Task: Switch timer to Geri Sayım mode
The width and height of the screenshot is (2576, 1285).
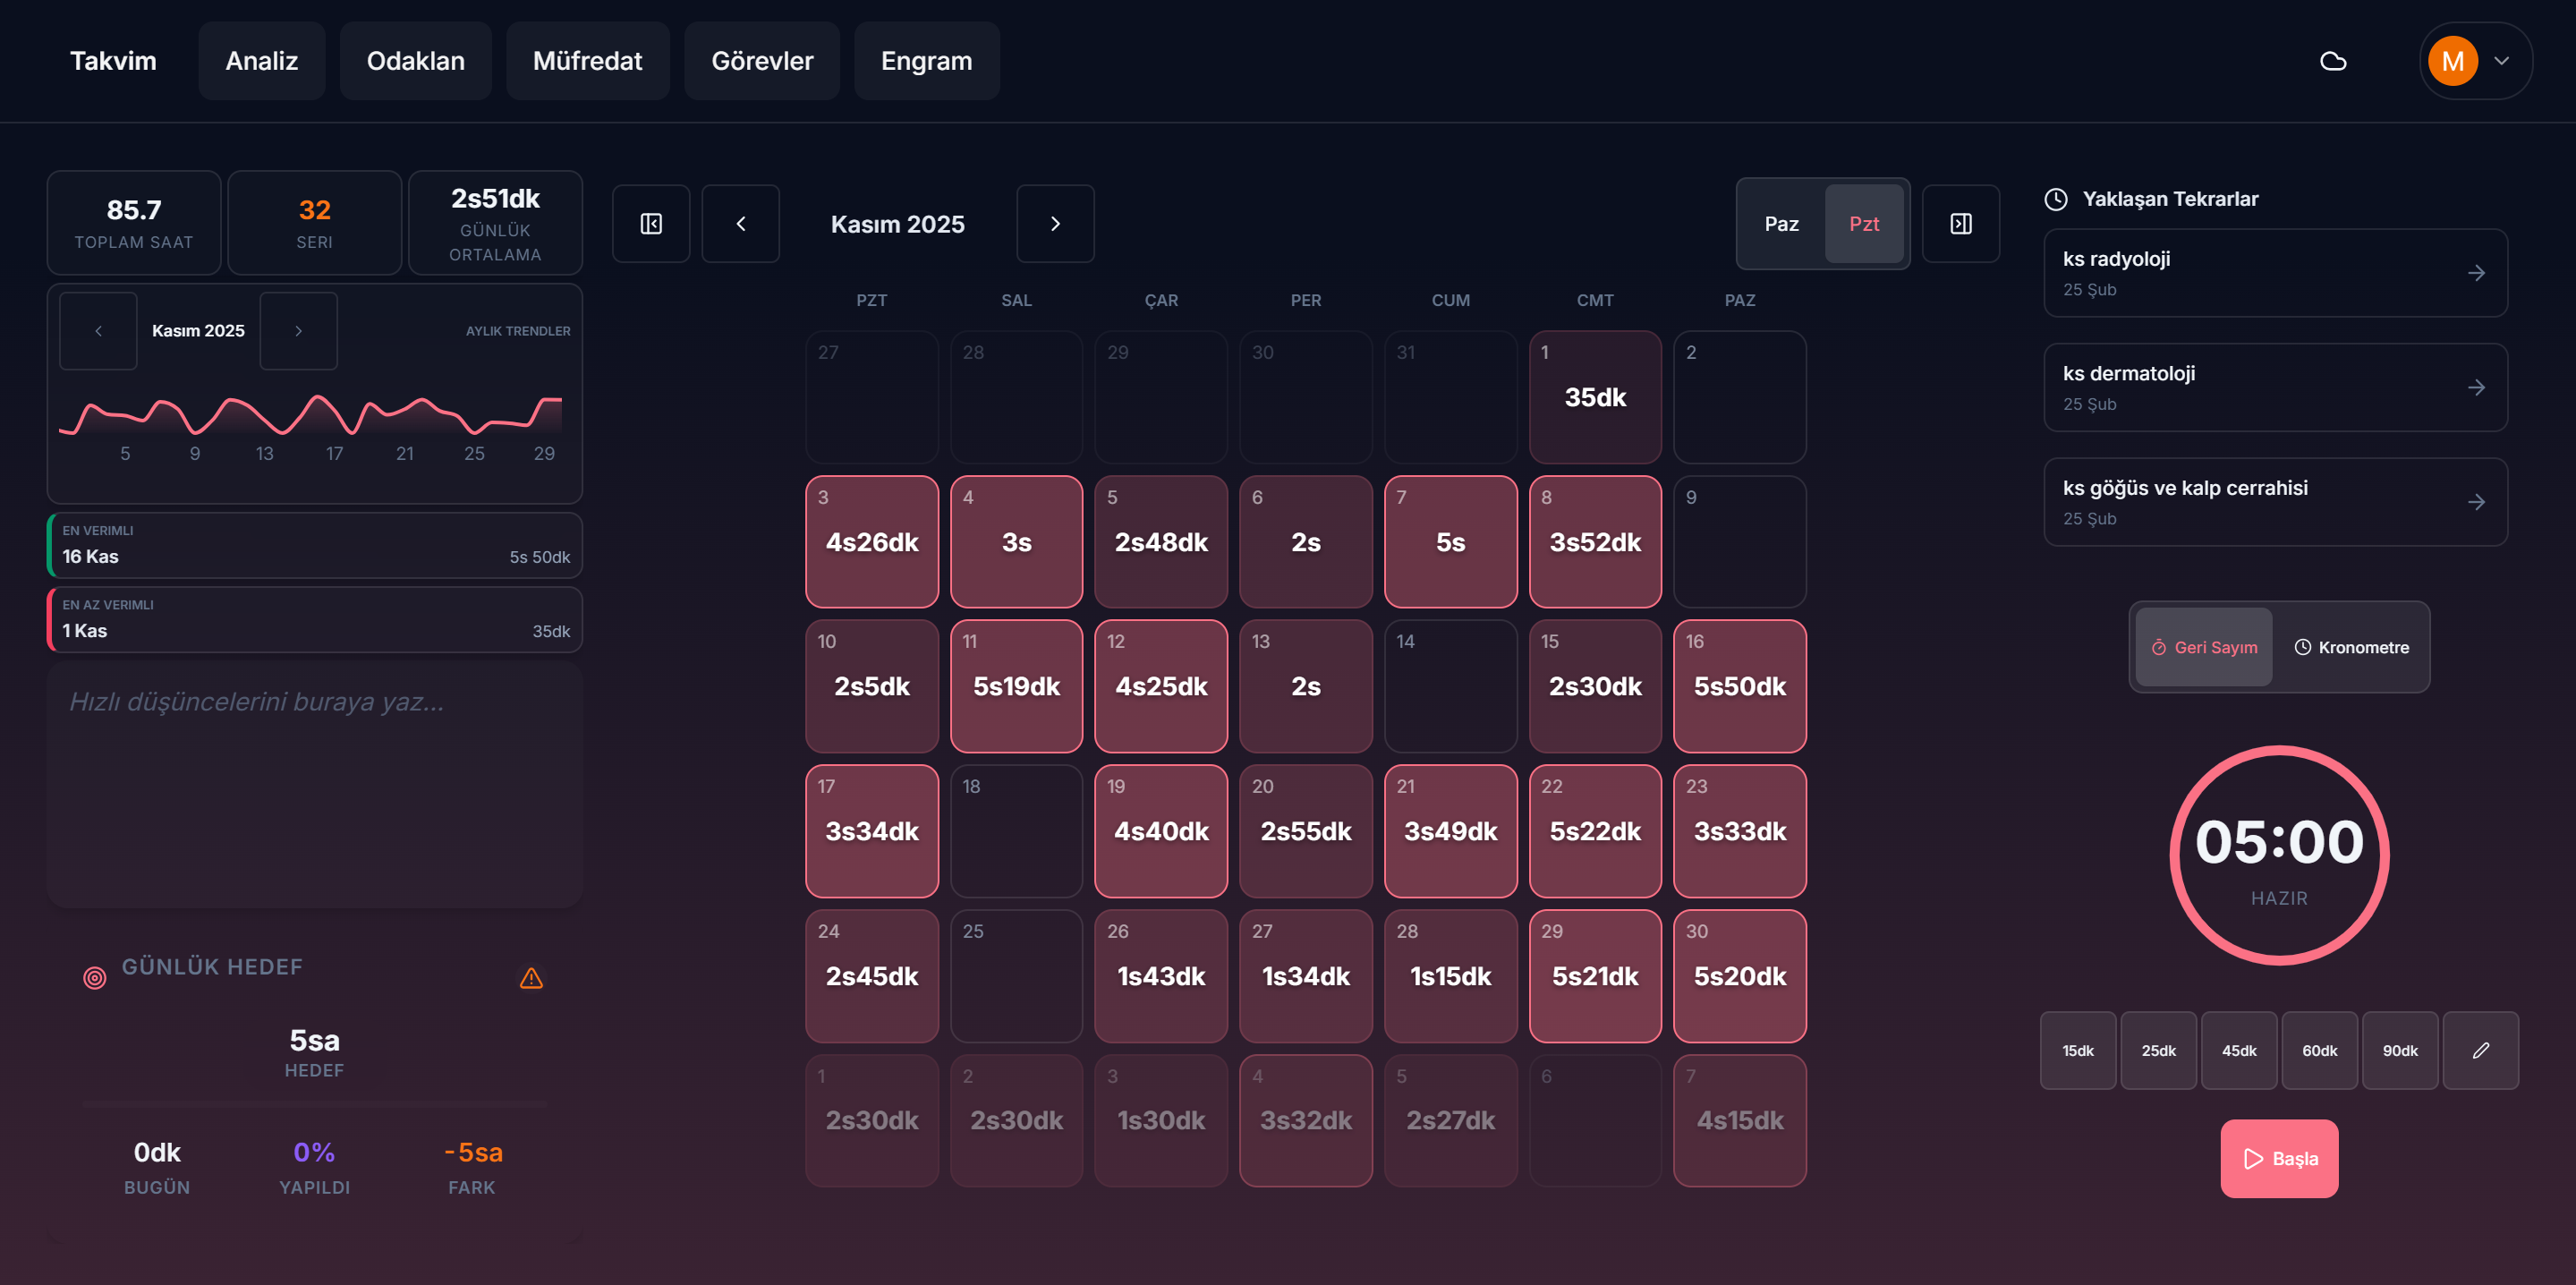Action: (x=2204, y=647)
